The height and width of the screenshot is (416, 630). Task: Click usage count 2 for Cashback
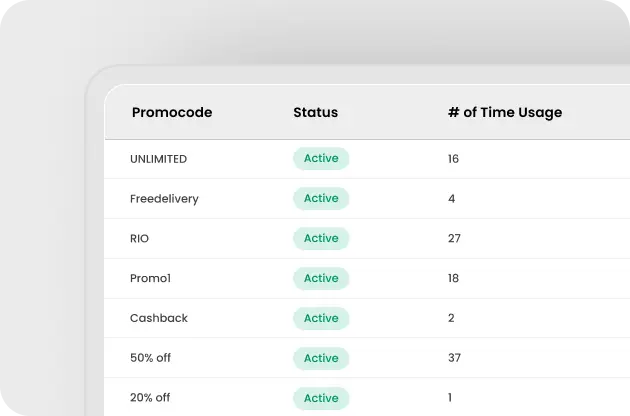click(451, 318)
